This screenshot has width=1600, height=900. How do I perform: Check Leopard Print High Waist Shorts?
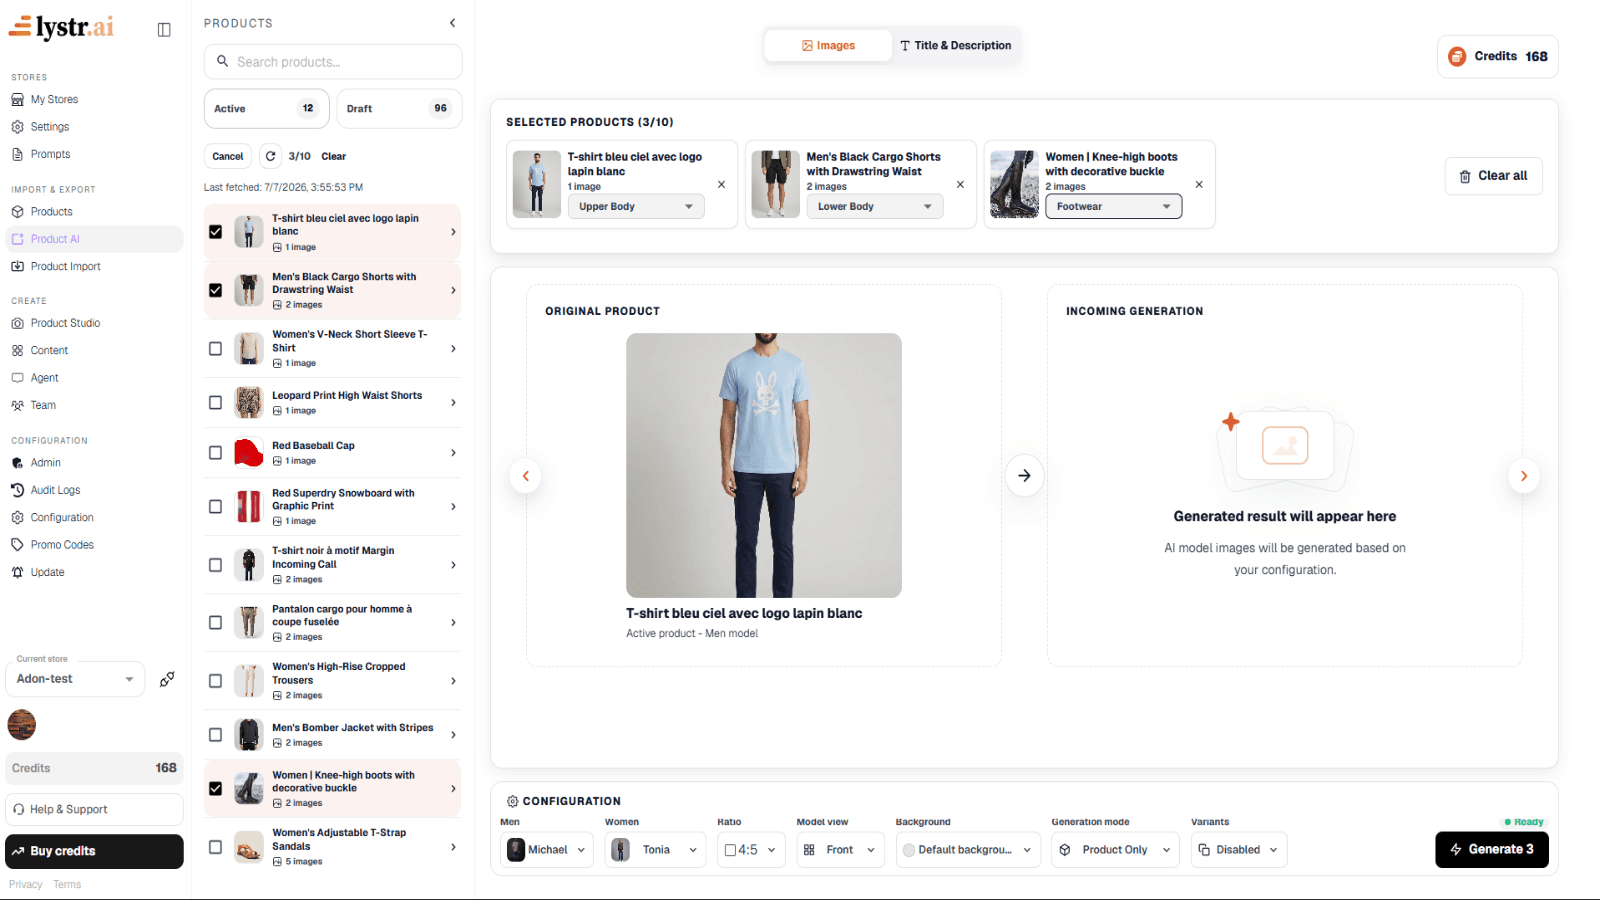pyautogui.click(x=215, y=403)
